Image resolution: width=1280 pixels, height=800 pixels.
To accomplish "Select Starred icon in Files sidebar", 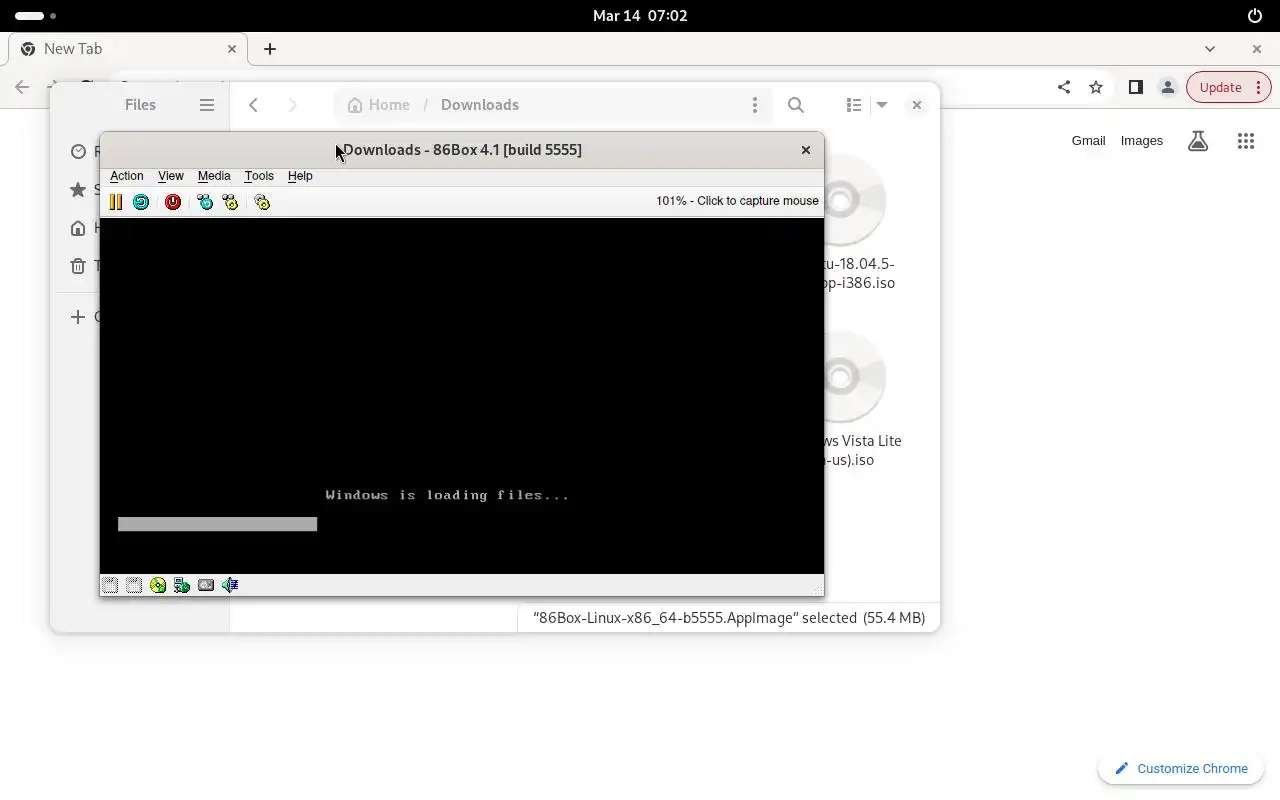I will [78, 190].
